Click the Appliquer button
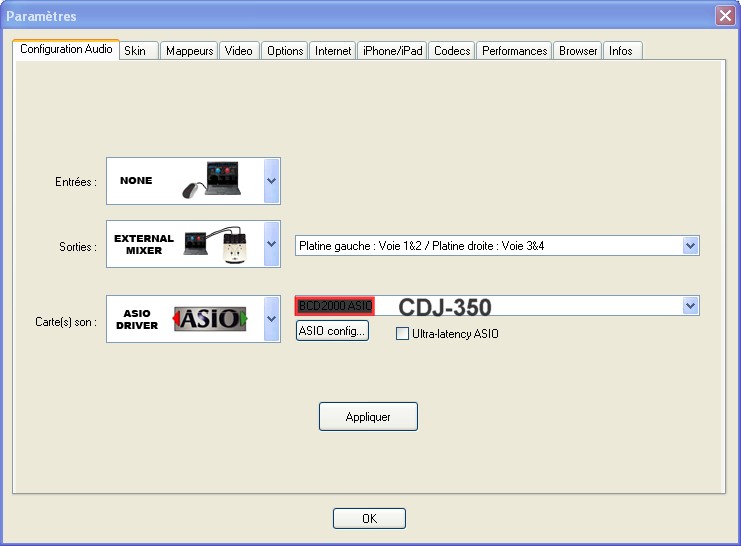The width and height of the screenshot is (741, 546). [x=368, y=417]
